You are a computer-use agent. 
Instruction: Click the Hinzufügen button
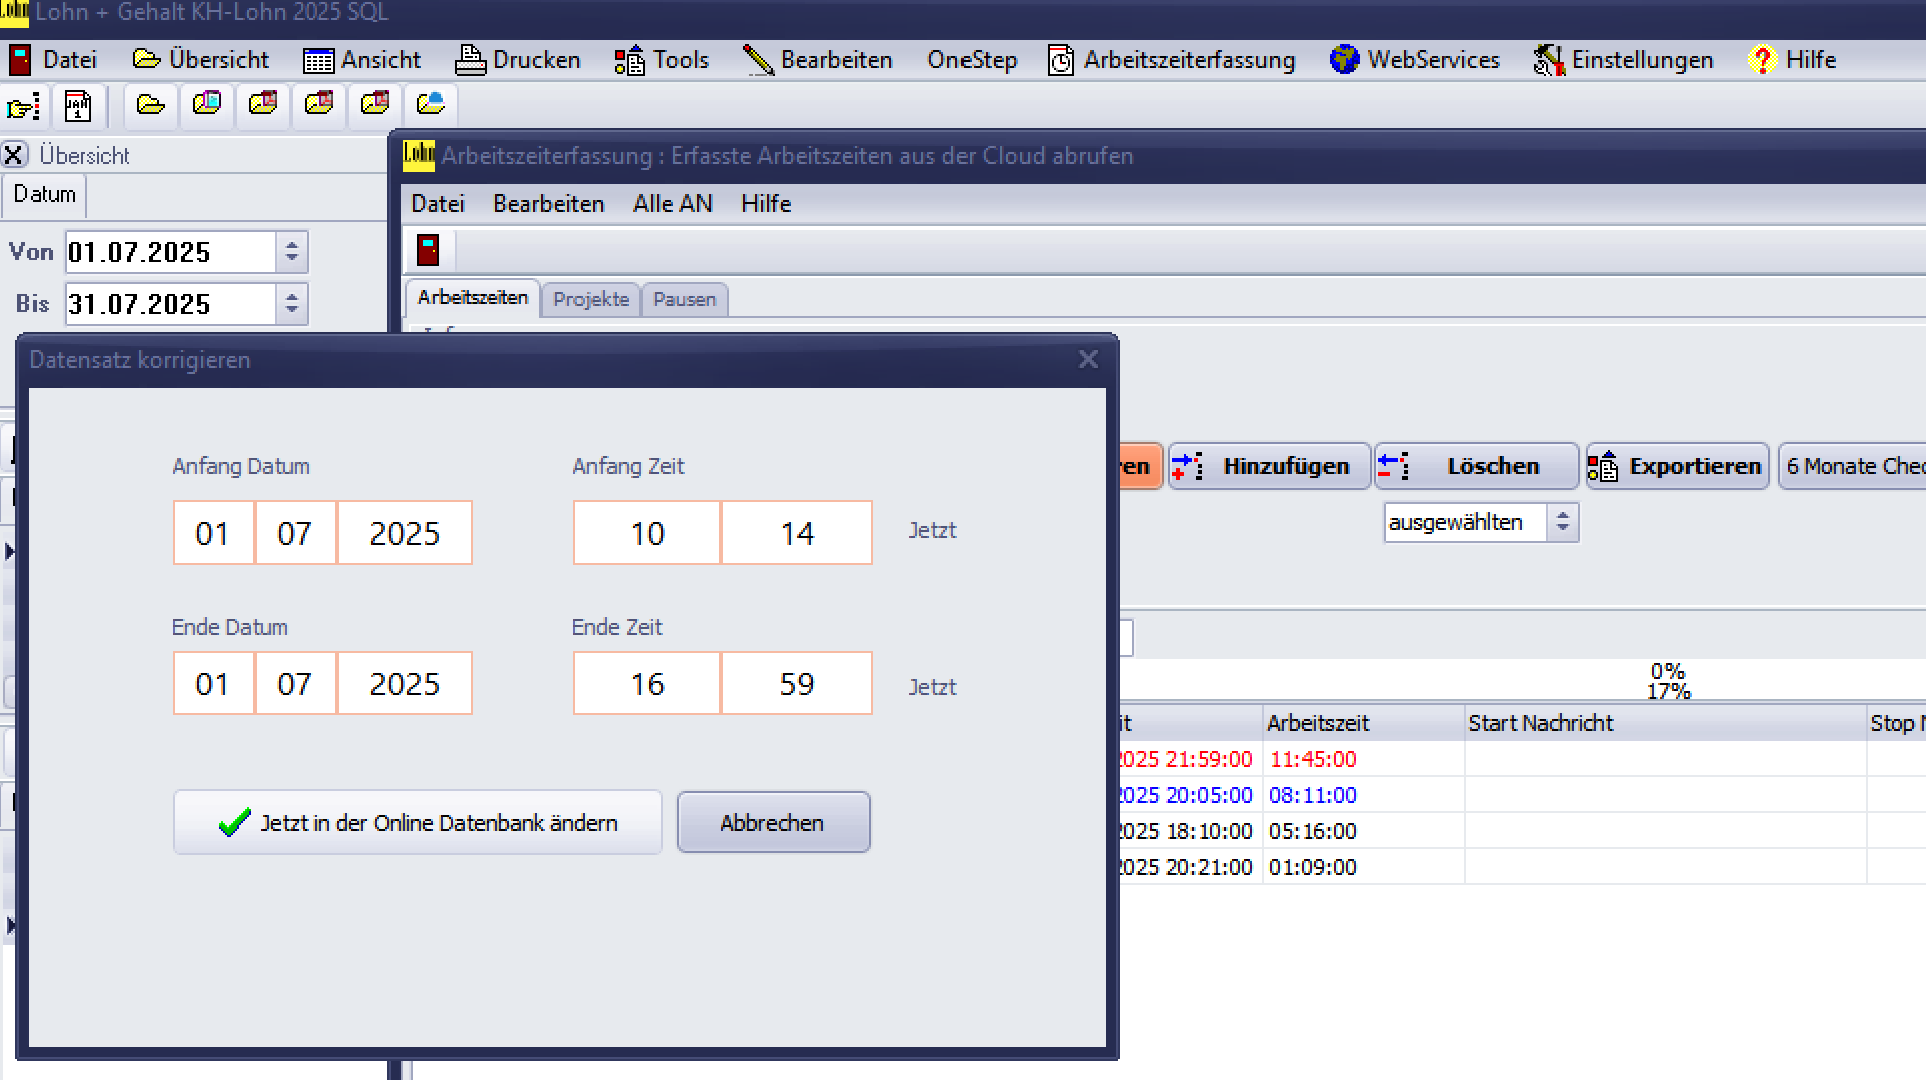(1269, 466)
